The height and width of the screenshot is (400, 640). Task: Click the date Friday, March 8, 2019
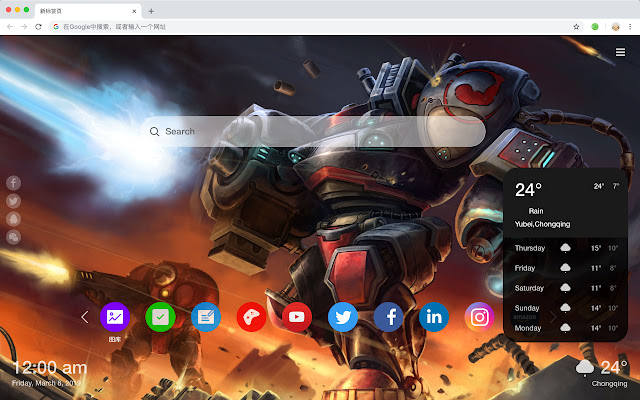click(x=46, y=383)
